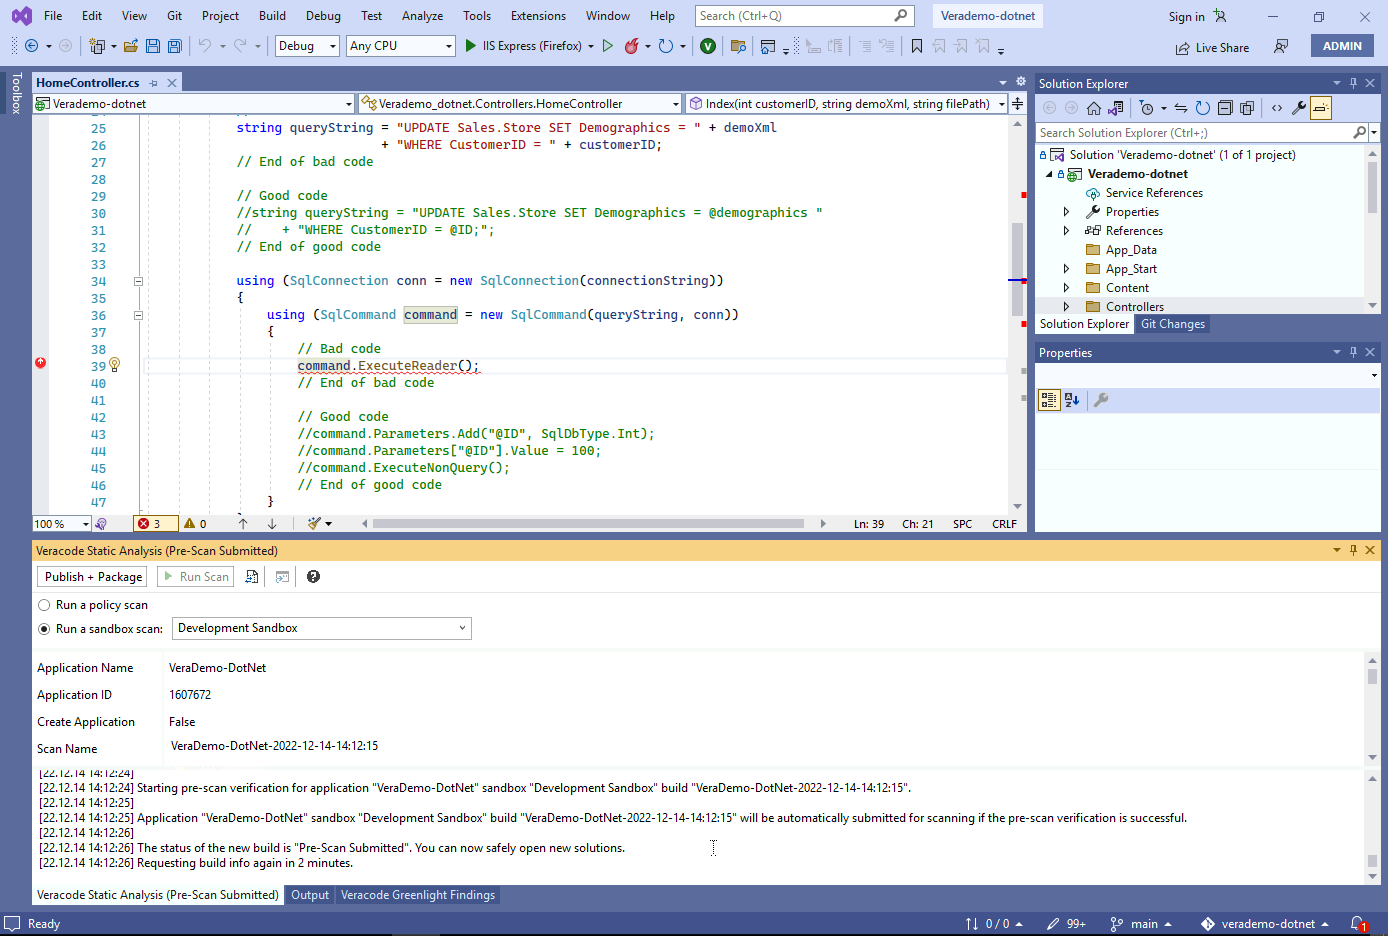The height and width of the screenshot is (936, 1388).
Task: Click Start Without Debugging outline play icon
Action: click(607, 46)
